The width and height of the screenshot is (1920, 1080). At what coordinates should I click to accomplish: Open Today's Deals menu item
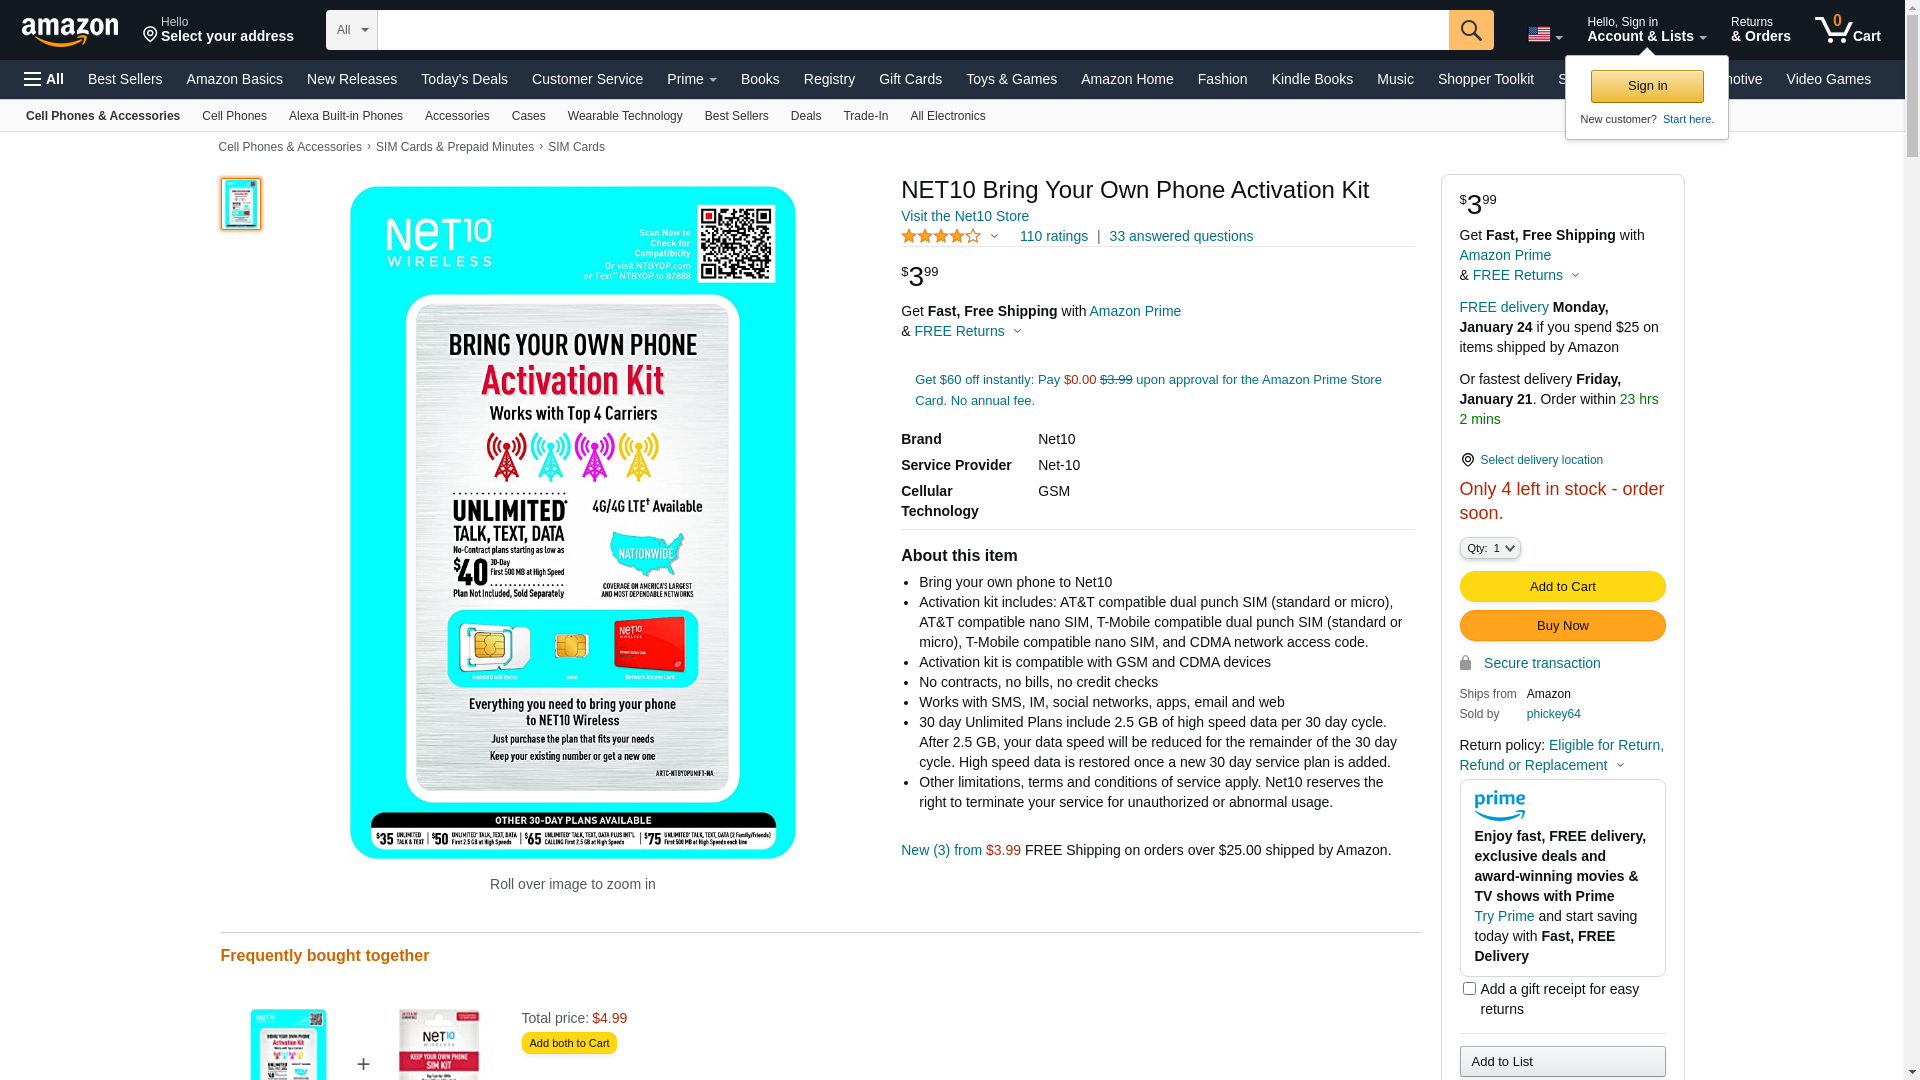coord(464,79)
